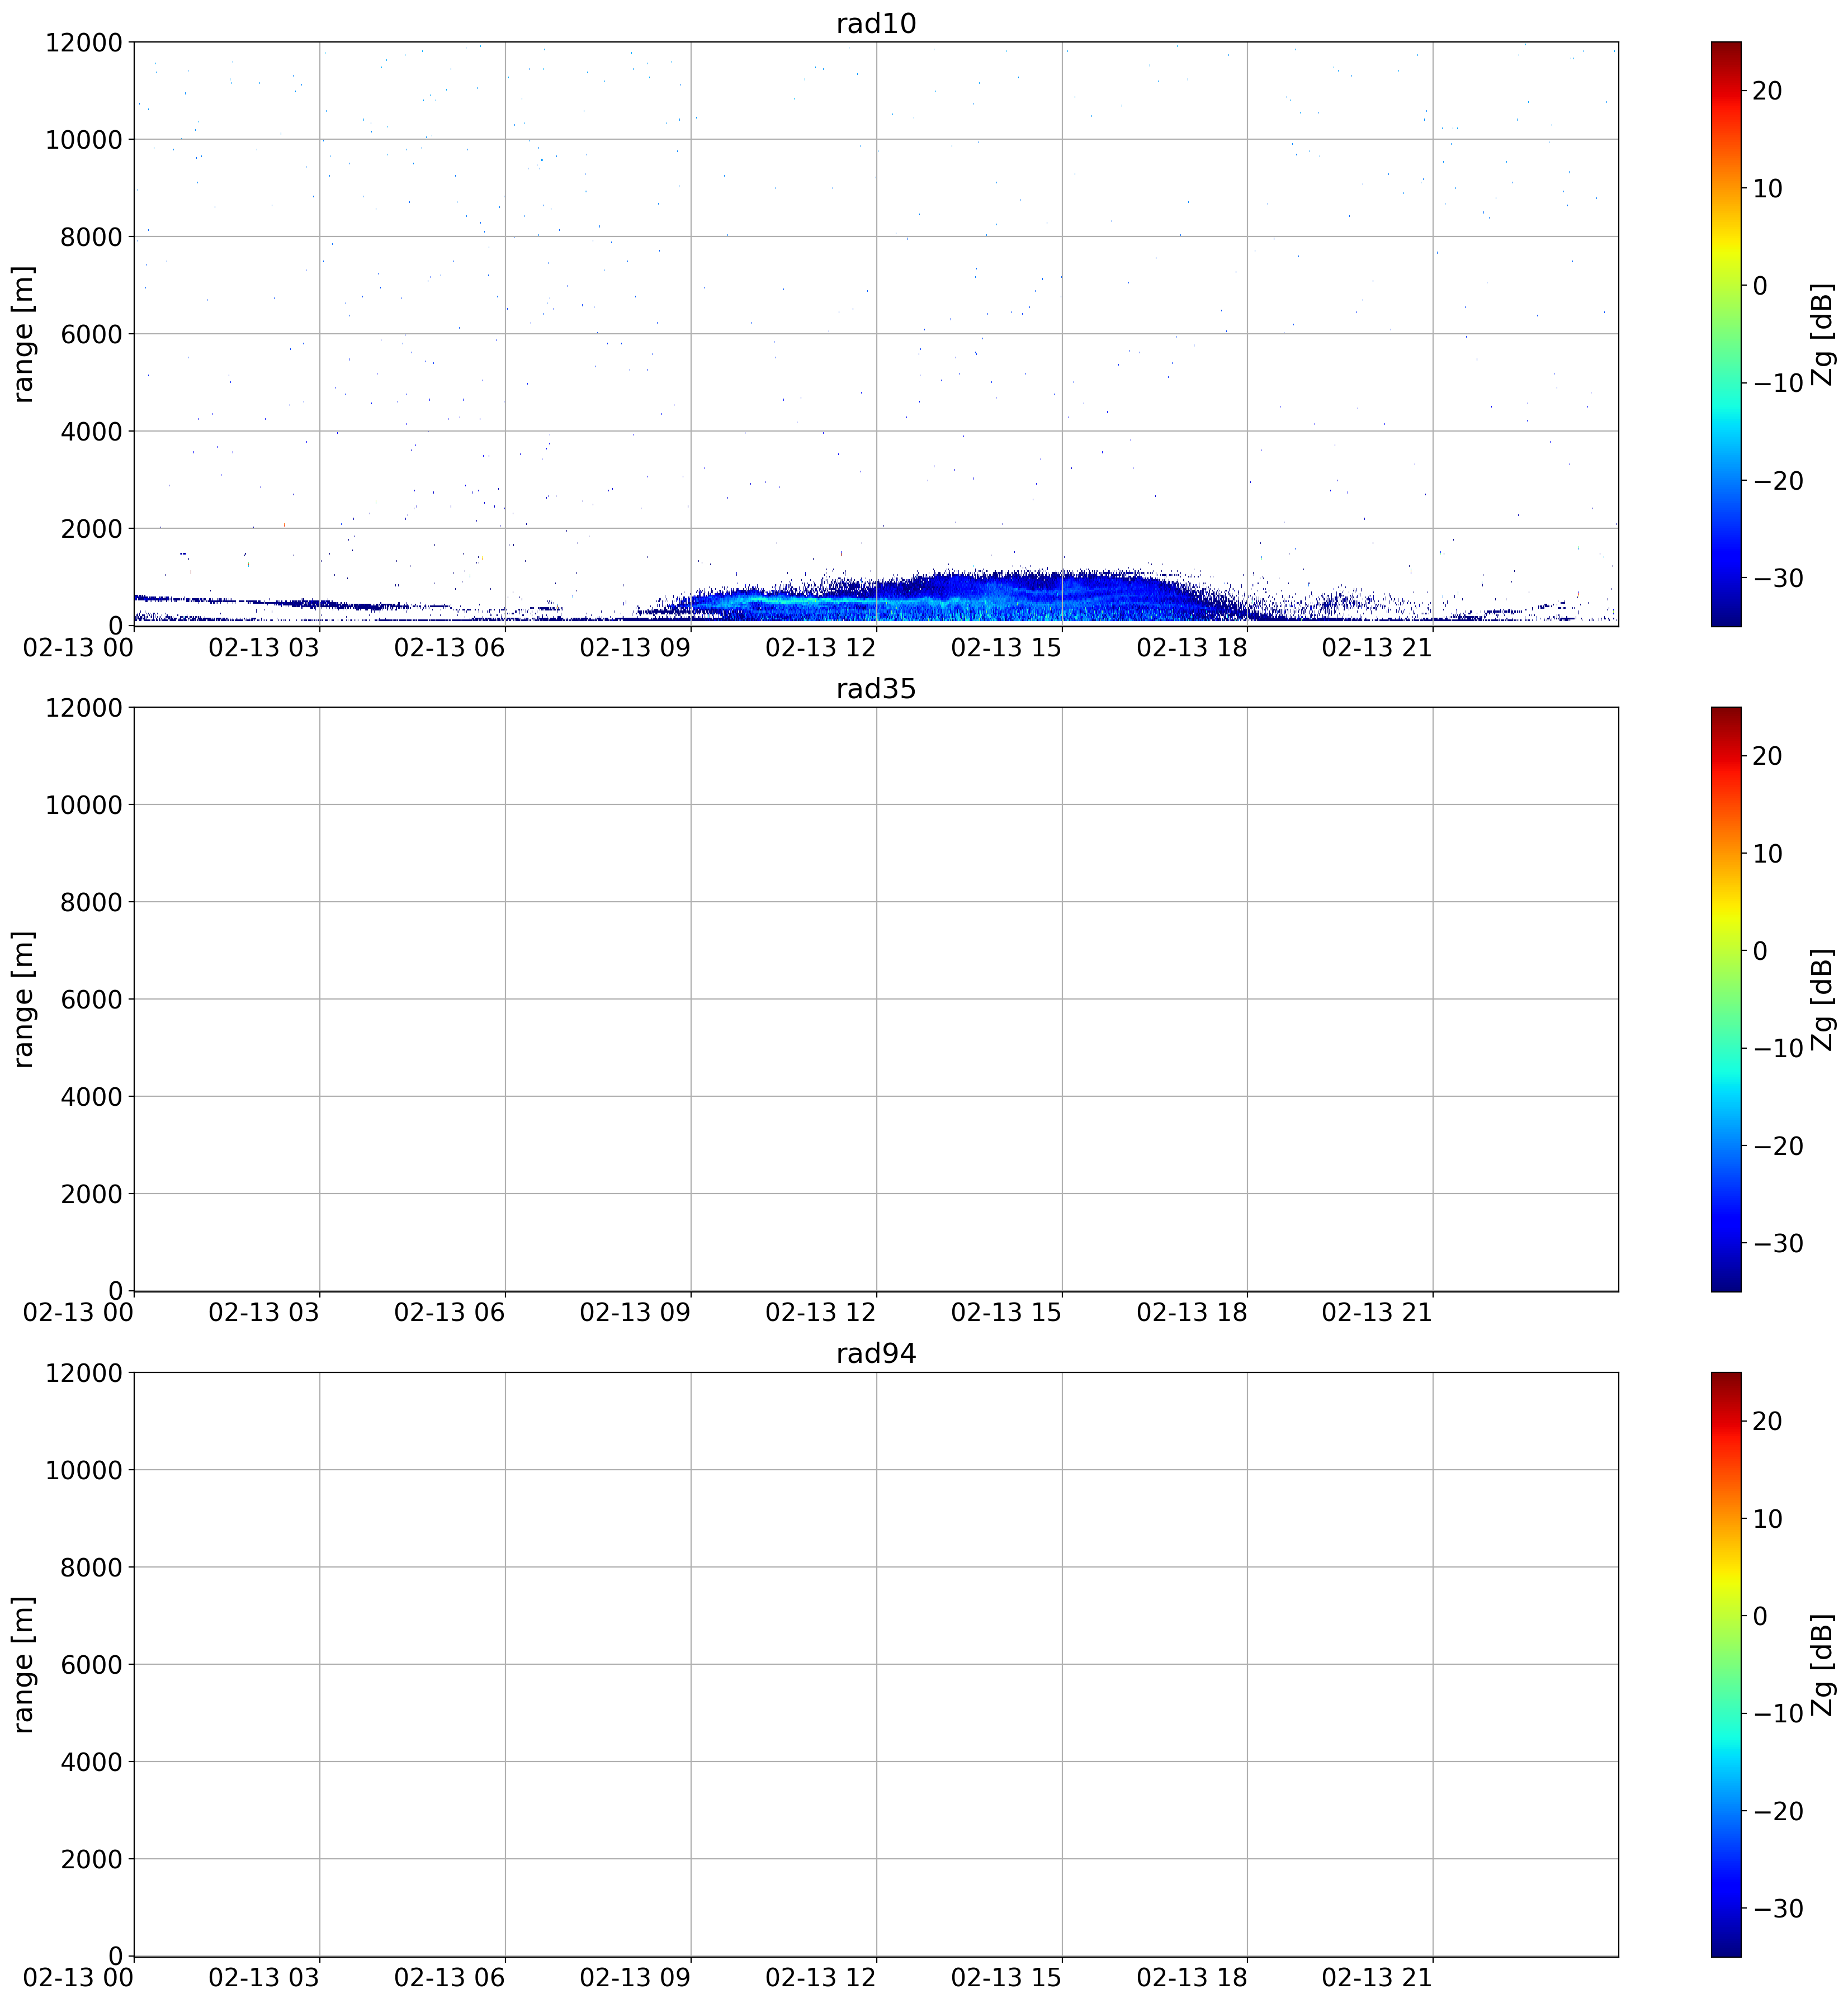Select the colorbar beside the rad94 plot
Viewport: 1848px width, 2003px height.
(1726, 1664)
